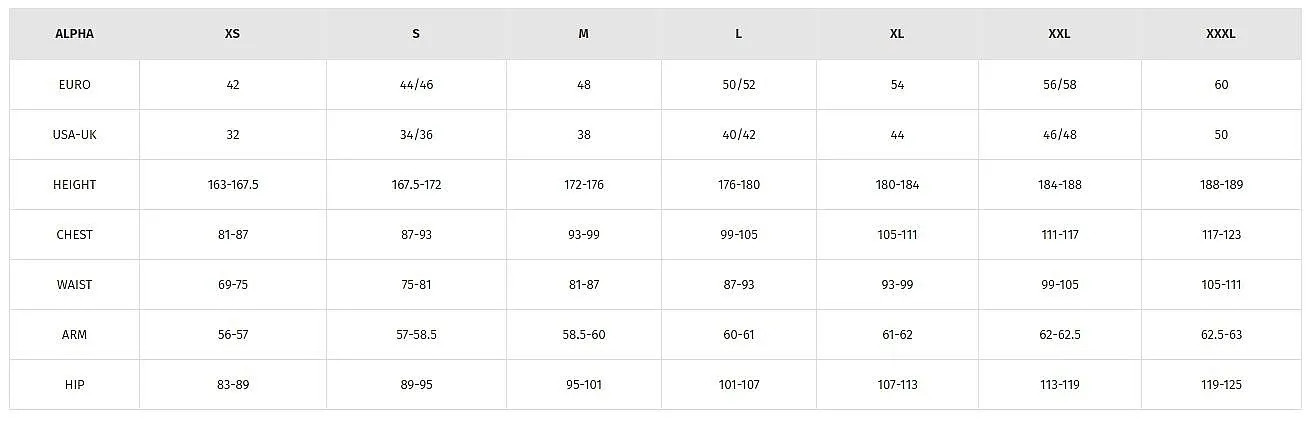Select the 163-167.5 height cell
The height and width of the screenshot is (421, 1310).
pyautogui.click(x=232, y=185)
